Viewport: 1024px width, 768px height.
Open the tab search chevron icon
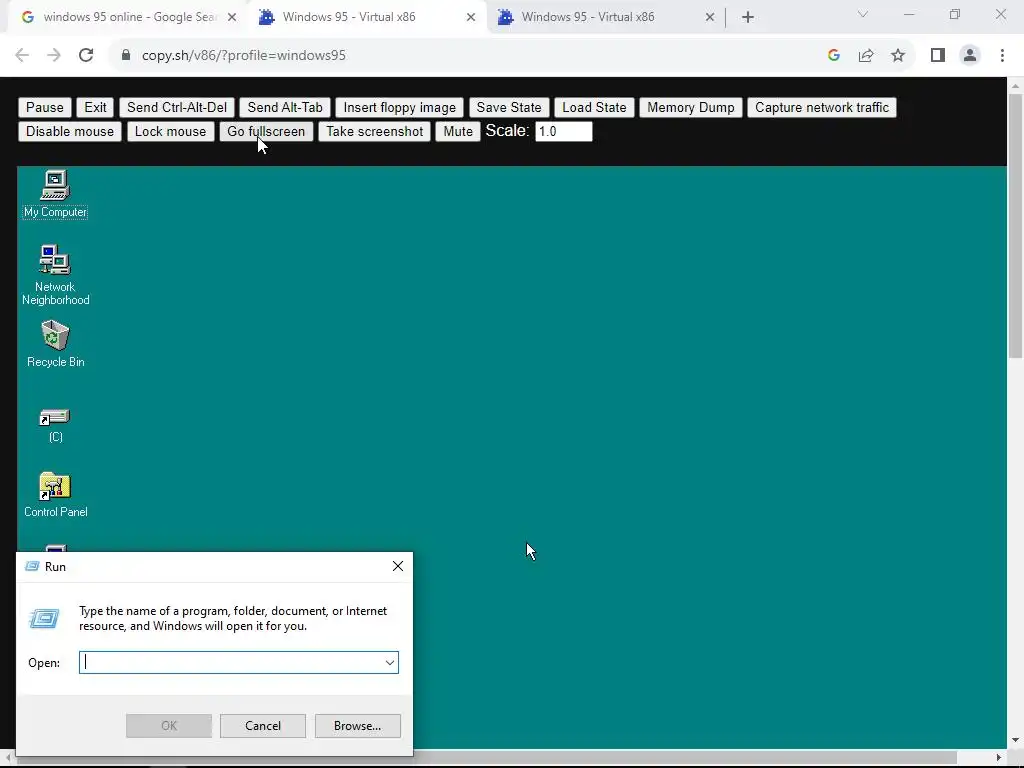863,14
